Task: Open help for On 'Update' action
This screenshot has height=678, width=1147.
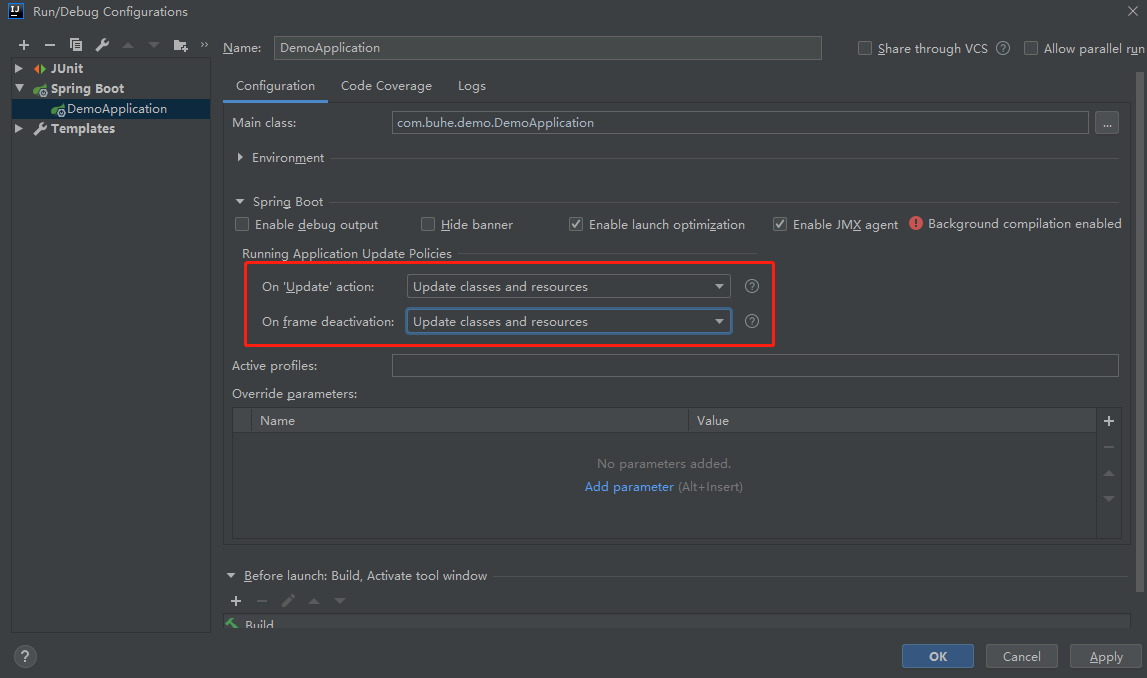Action: pos(751,286)
